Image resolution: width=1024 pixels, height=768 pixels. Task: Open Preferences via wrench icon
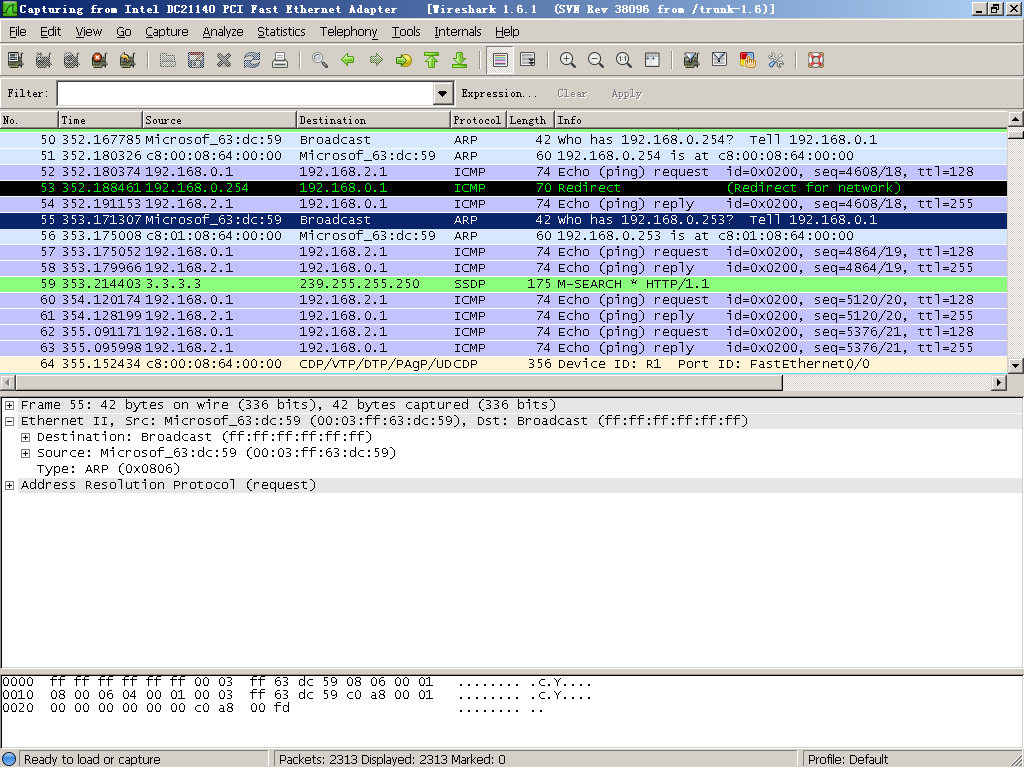776,60
